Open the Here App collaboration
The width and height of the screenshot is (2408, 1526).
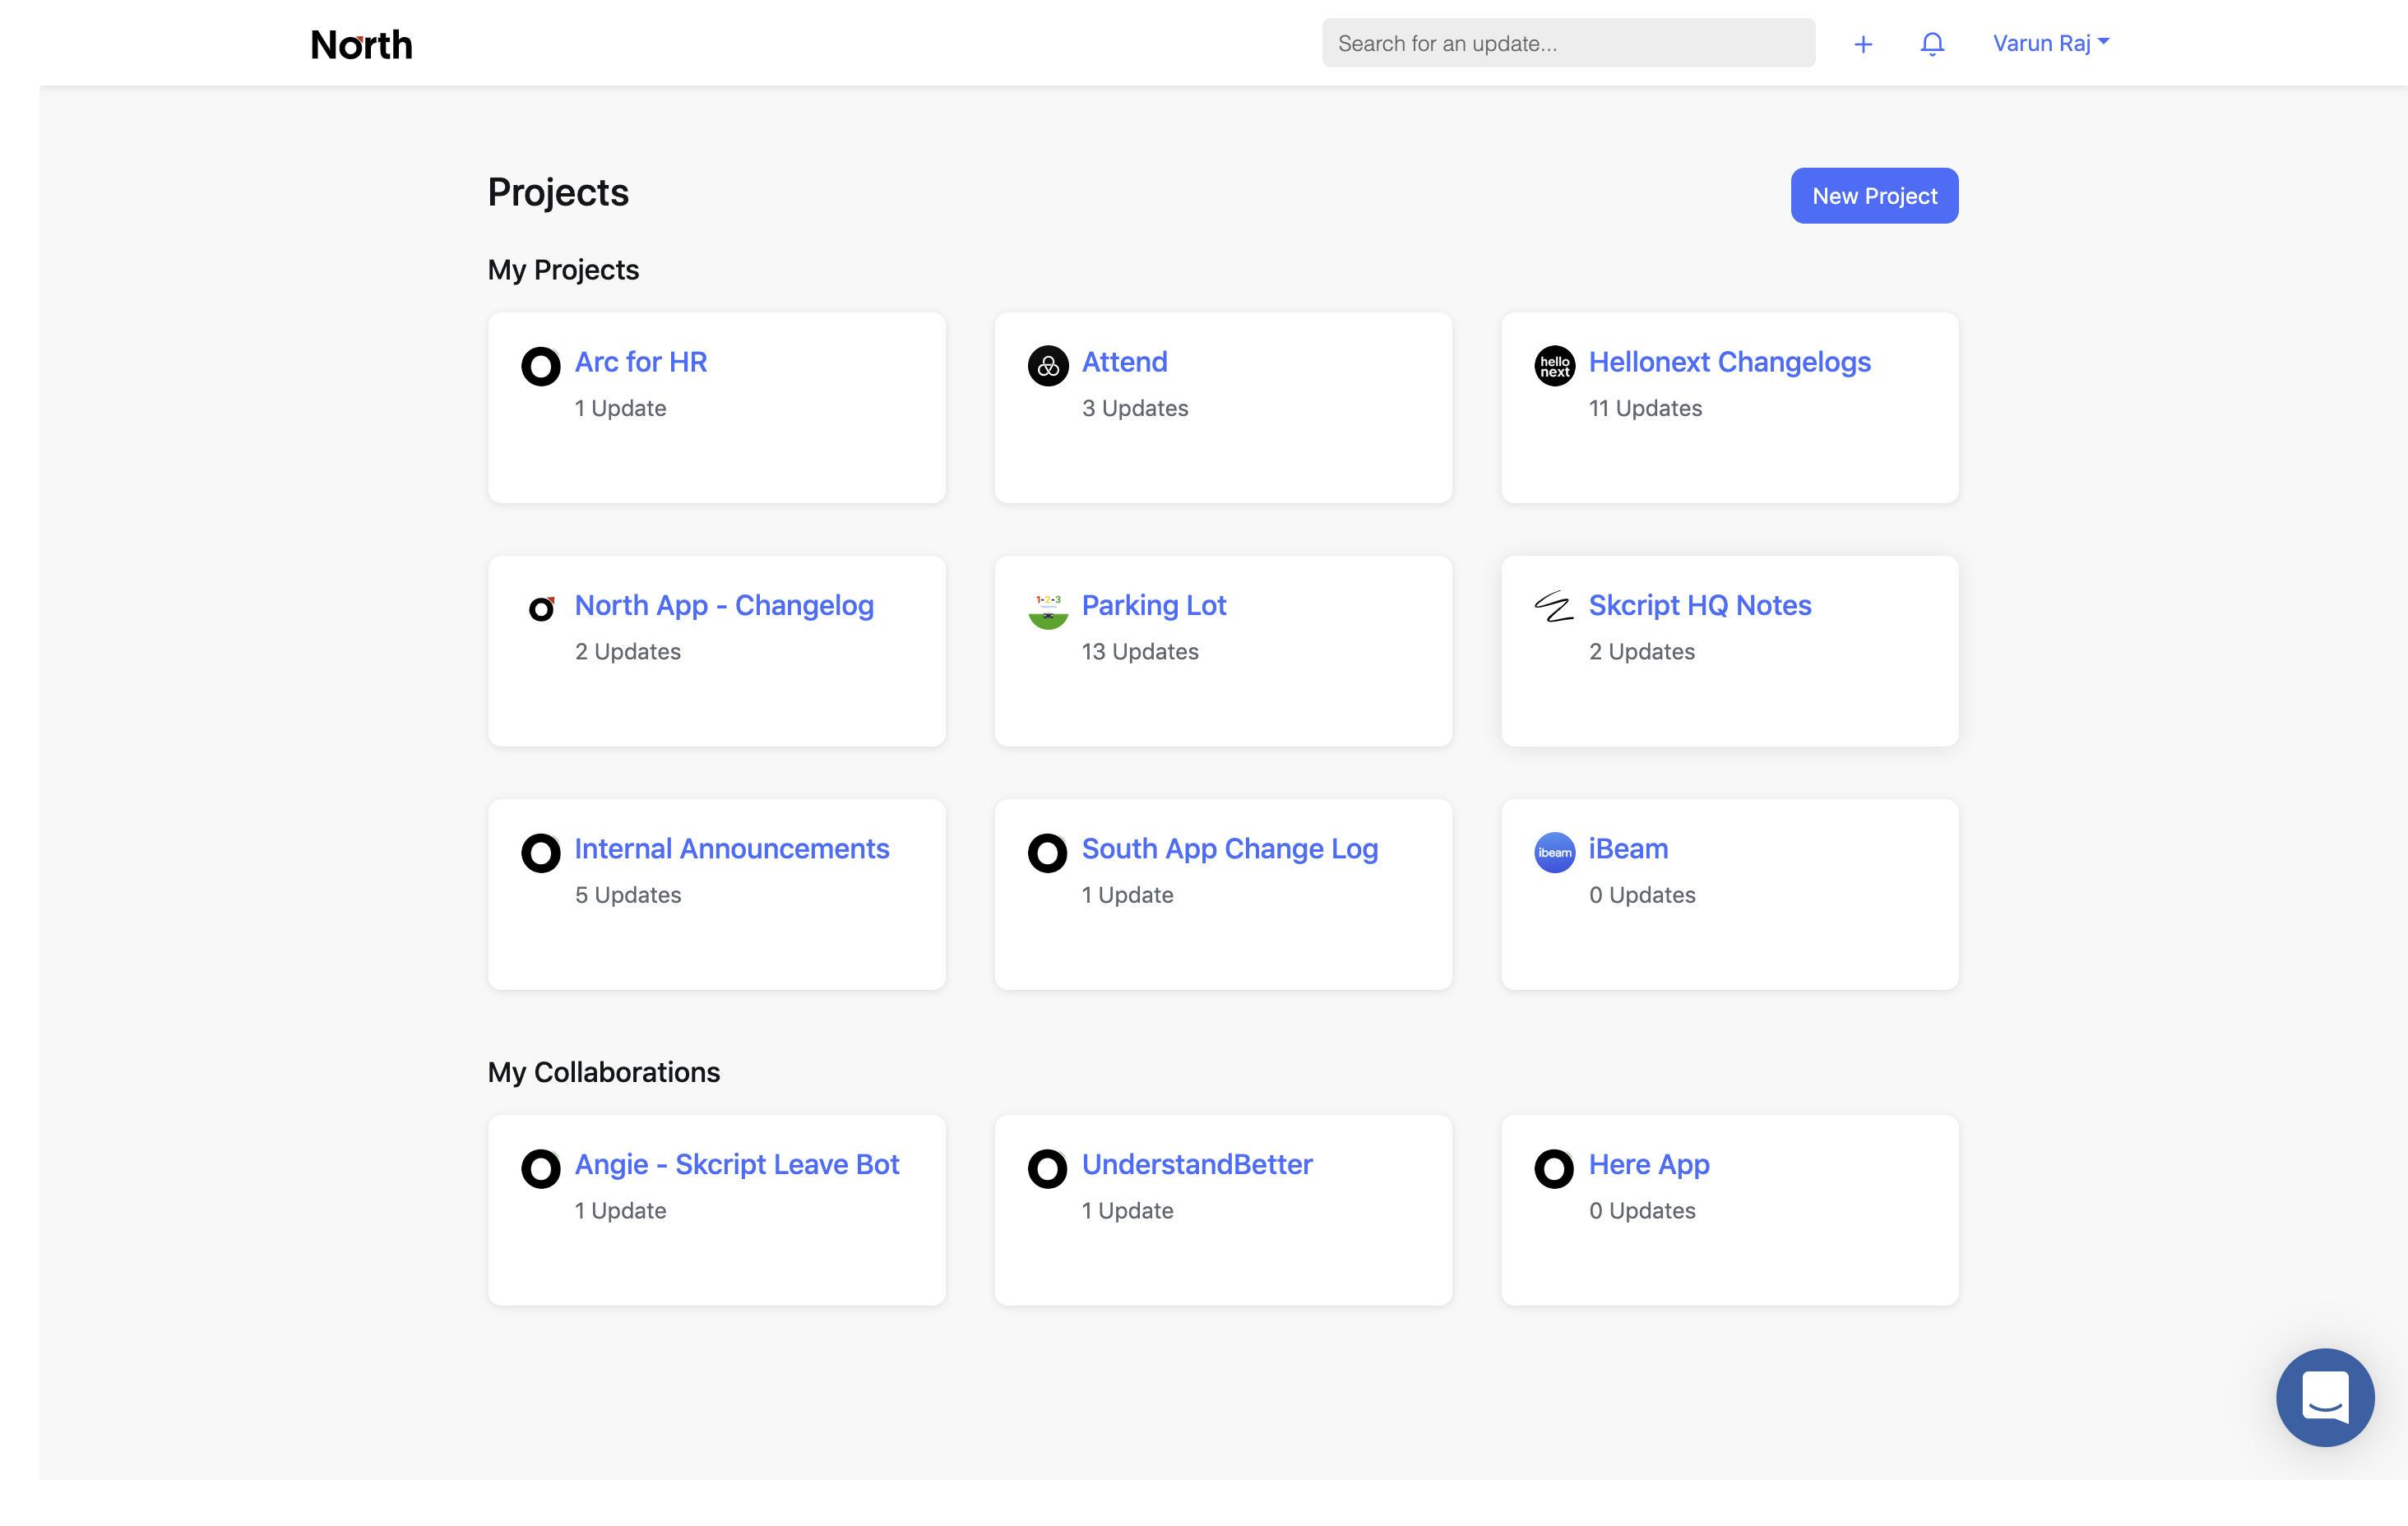[1649, 1165]
